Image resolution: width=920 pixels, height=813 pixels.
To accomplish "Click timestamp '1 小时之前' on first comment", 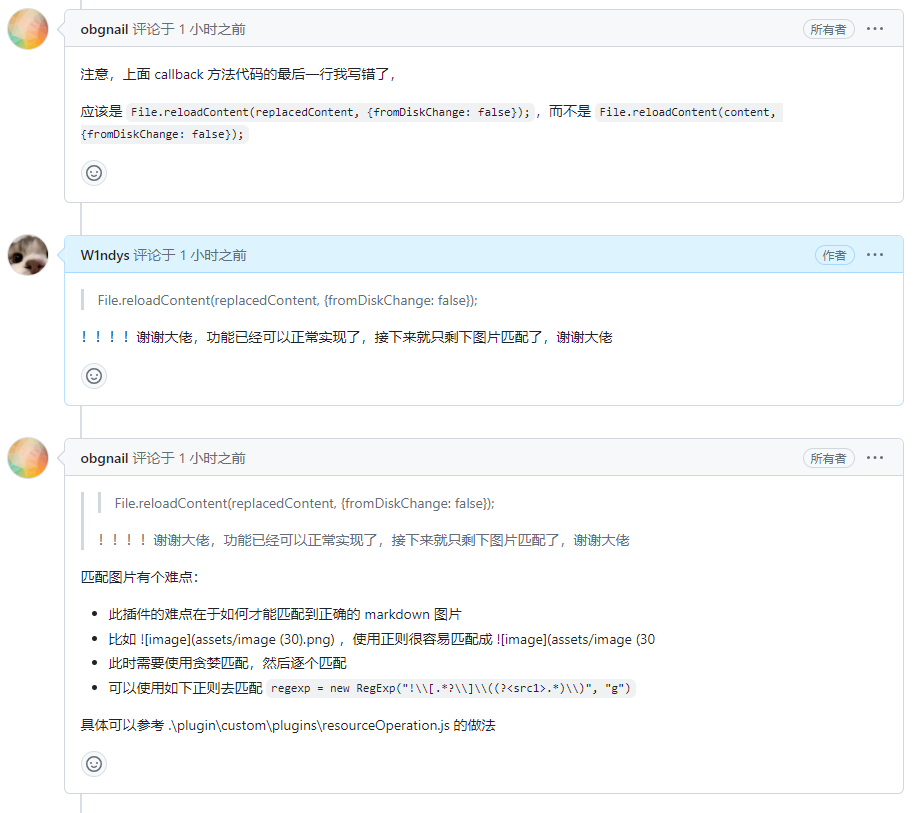I will (212, 29).
